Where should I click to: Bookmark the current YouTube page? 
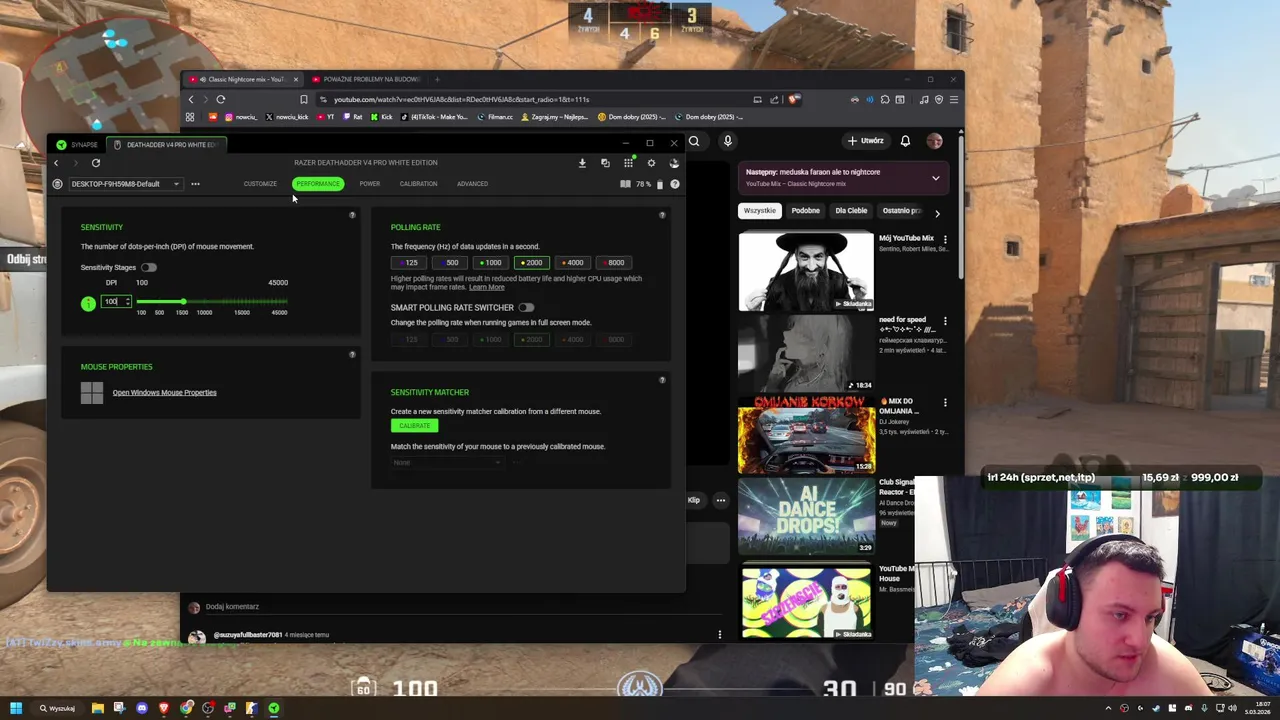(304, 99)
